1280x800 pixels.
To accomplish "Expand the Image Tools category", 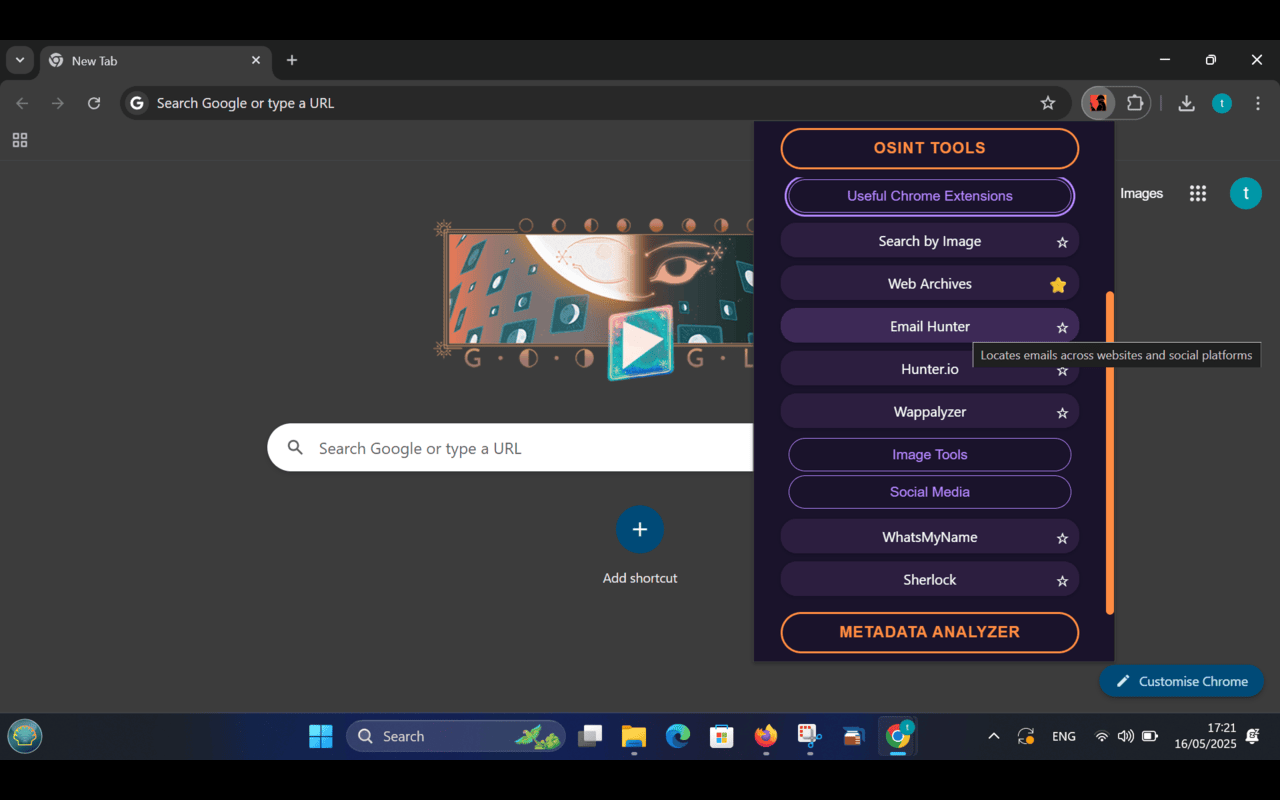I will point(929,454).
